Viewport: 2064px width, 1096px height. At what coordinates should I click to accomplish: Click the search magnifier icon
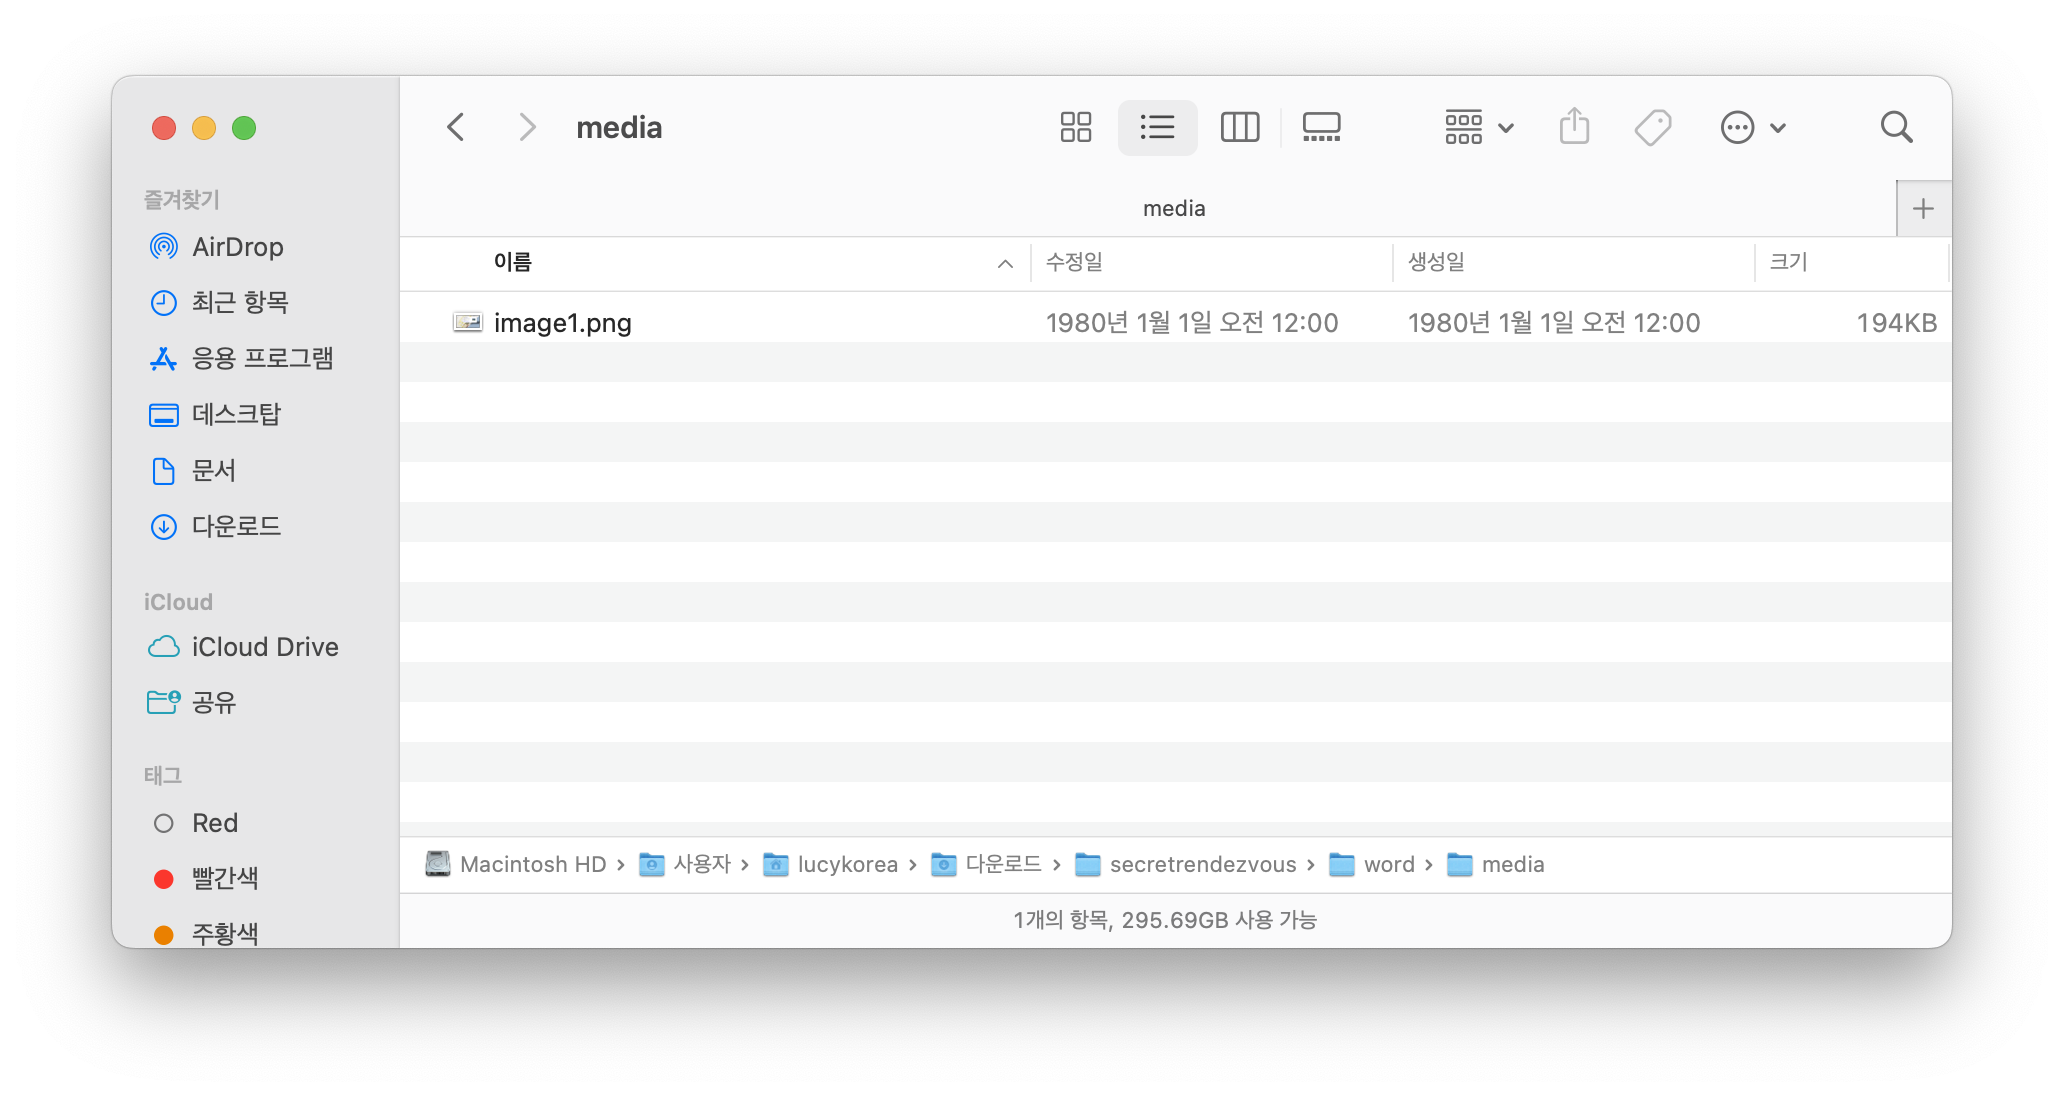pos(1896,127)
